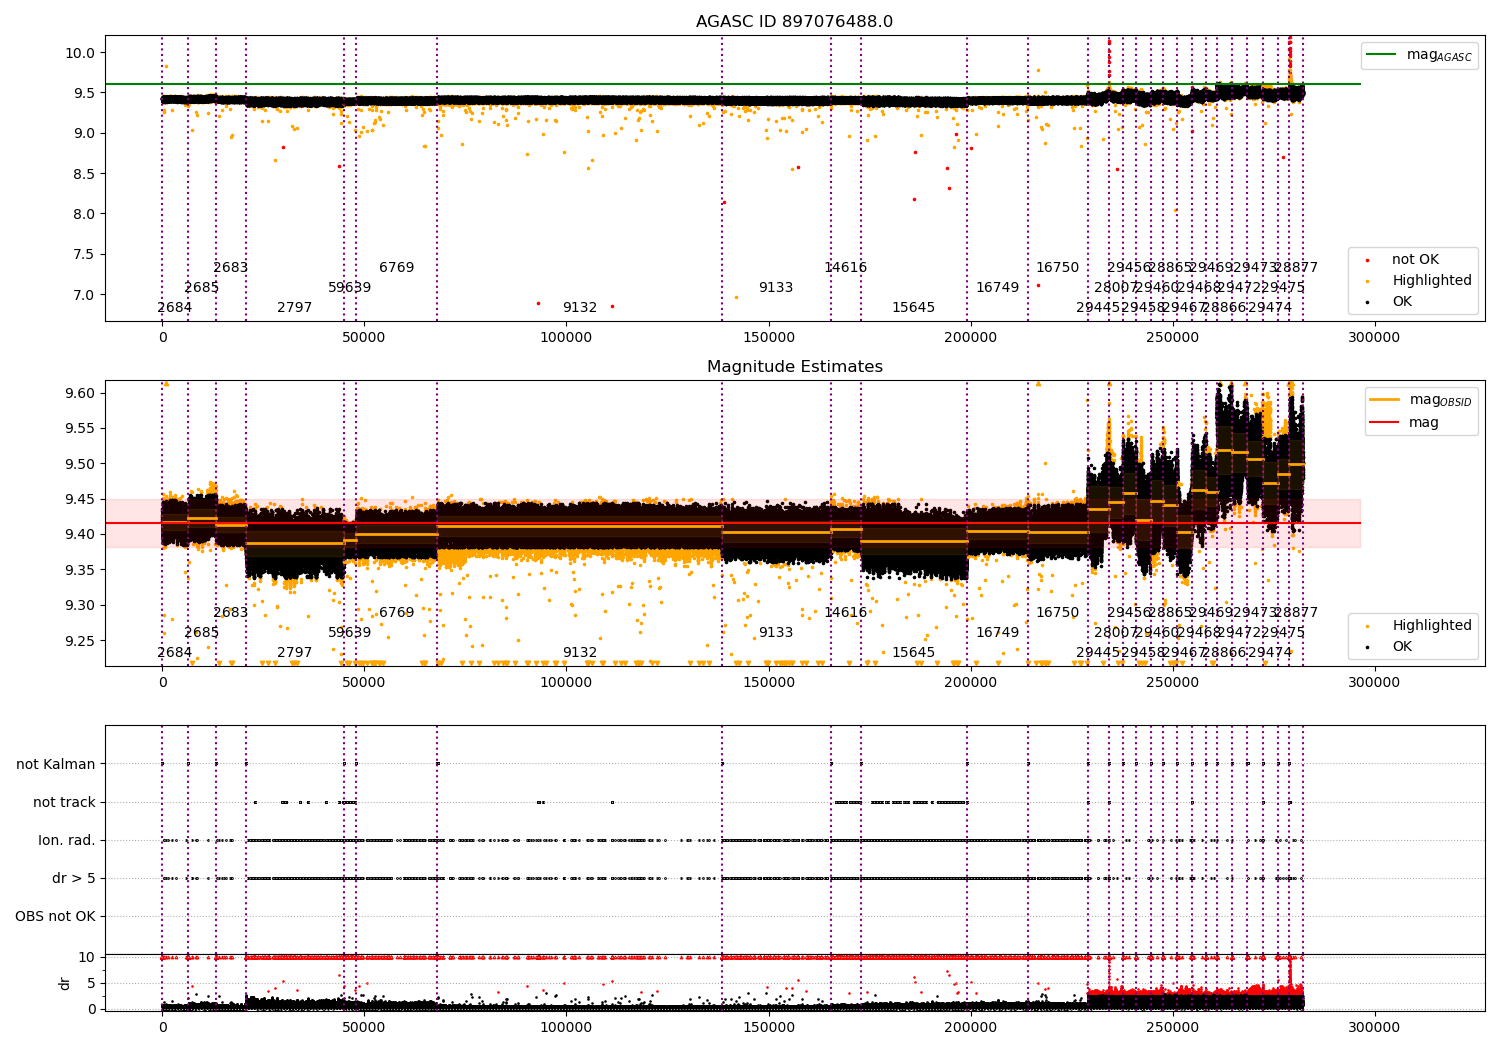This screenshot has height=1050, width=1500.
Task: Select obsid label 2684 in the AGASC ID plot
Action: coord(174,308)
